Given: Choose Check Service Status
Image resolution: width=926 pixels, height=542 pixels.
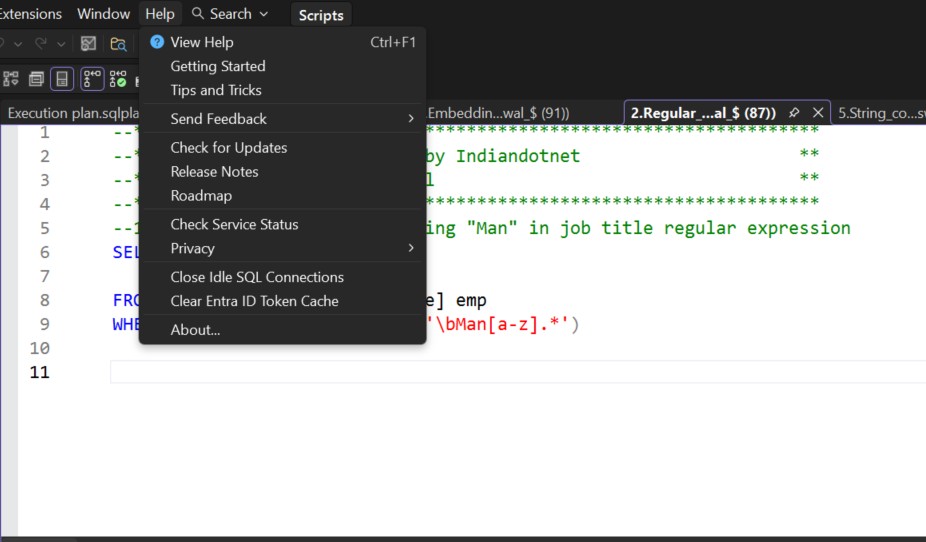Looking at the screenshot, I should [283, 224].
